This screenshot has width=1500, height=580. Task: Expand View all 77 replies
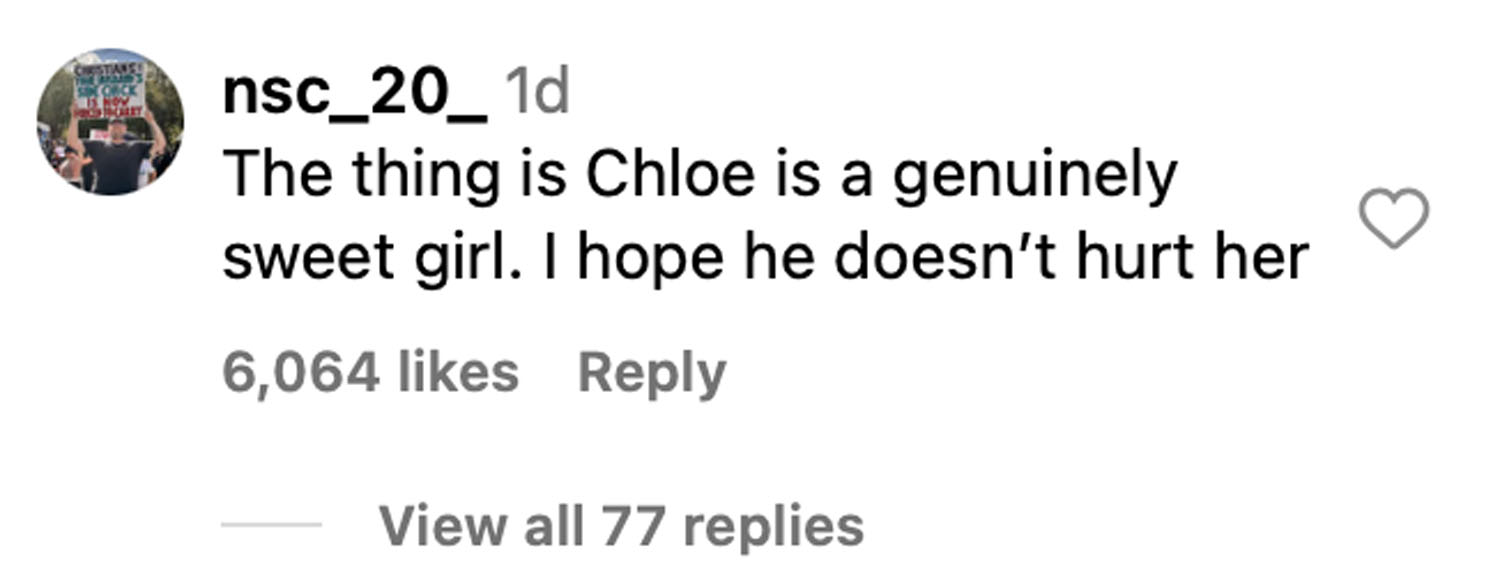(620, 526)
